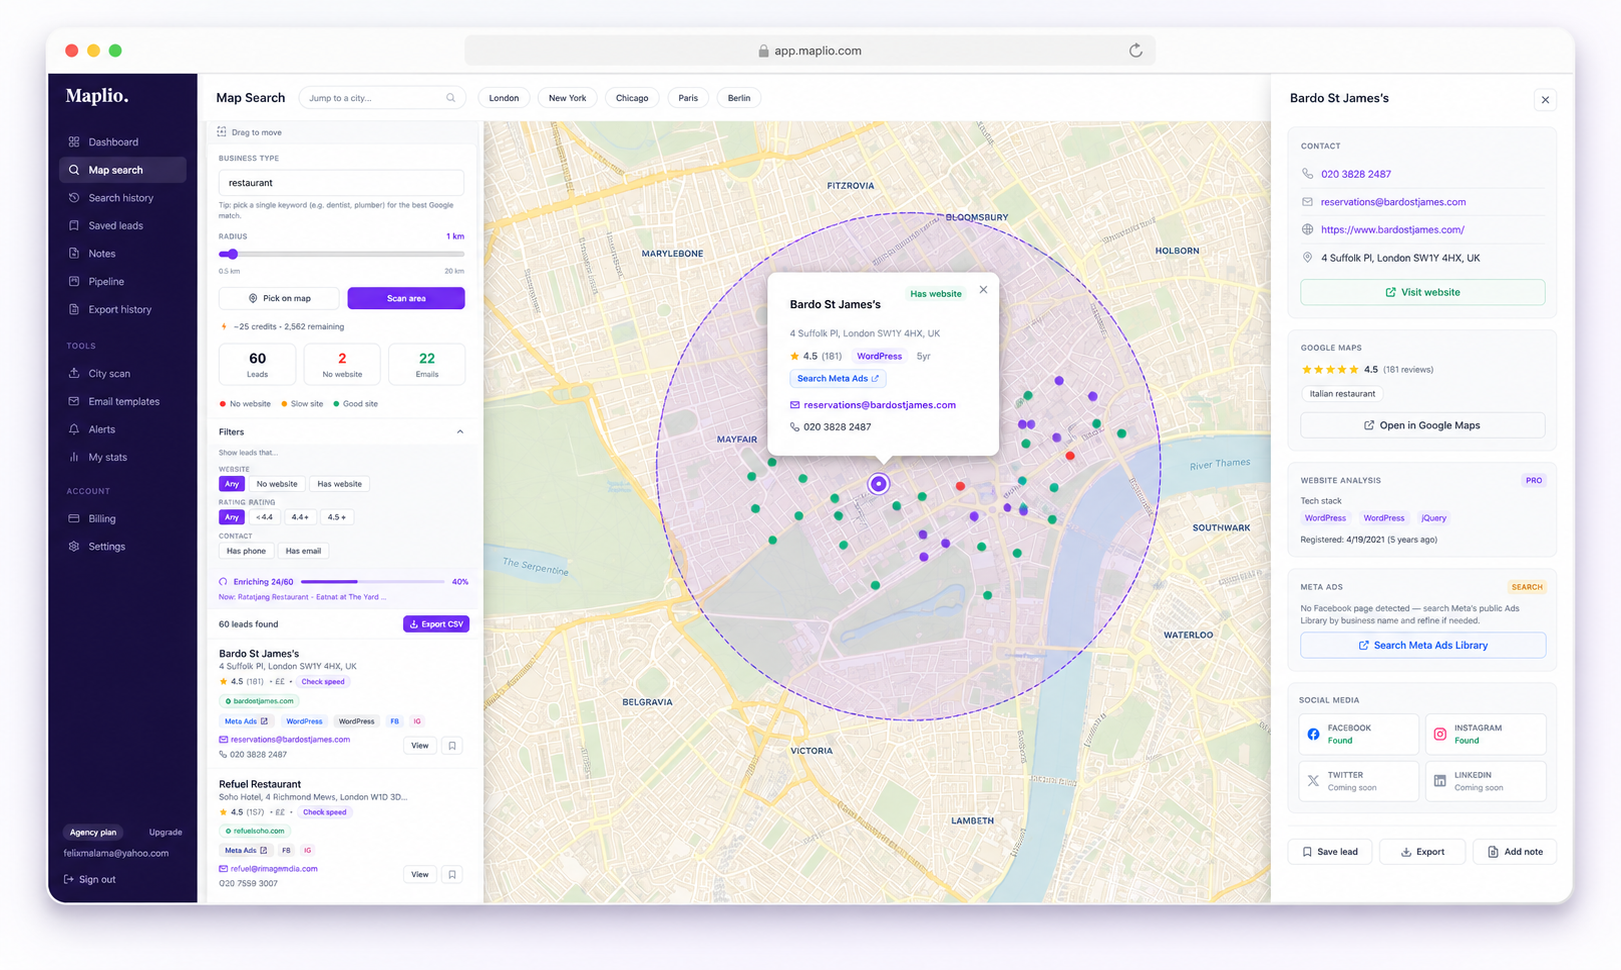Screen dimensions: 1621x970
Task: Click the Visit website button
Action: [1422, 292]
